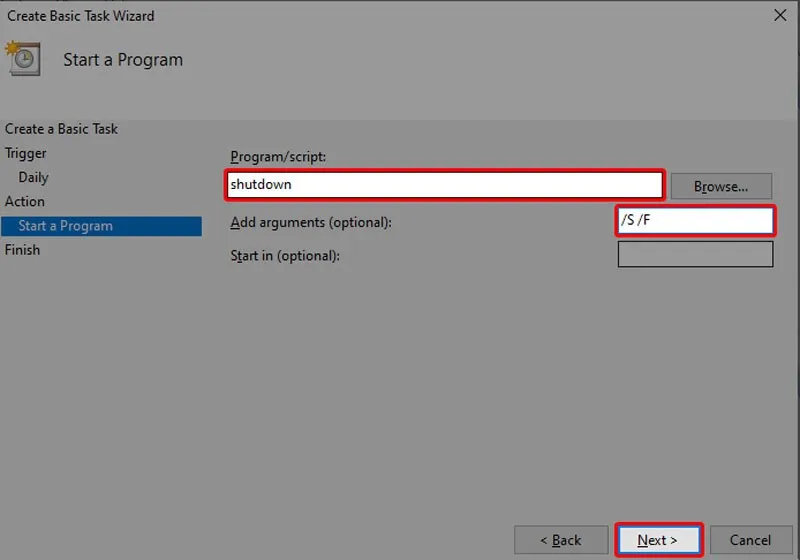This screenshot has width=800, height=560.
Task: Select the Daily step under Trigger
Action: pos(33,177)
